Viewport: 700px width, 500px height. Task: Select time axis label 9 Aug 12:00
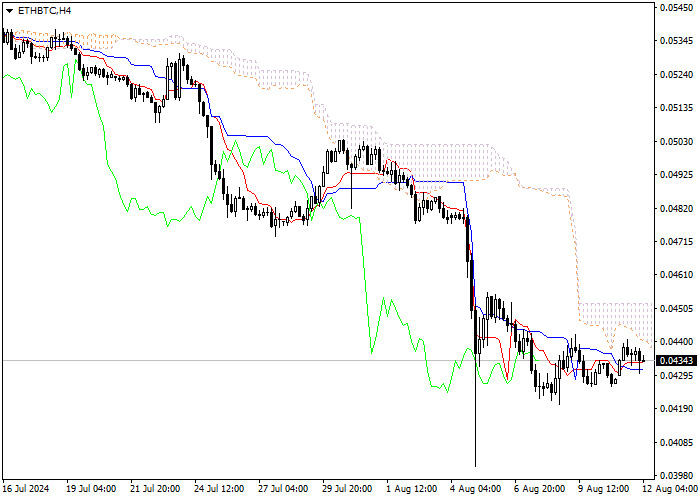(604, 489)
